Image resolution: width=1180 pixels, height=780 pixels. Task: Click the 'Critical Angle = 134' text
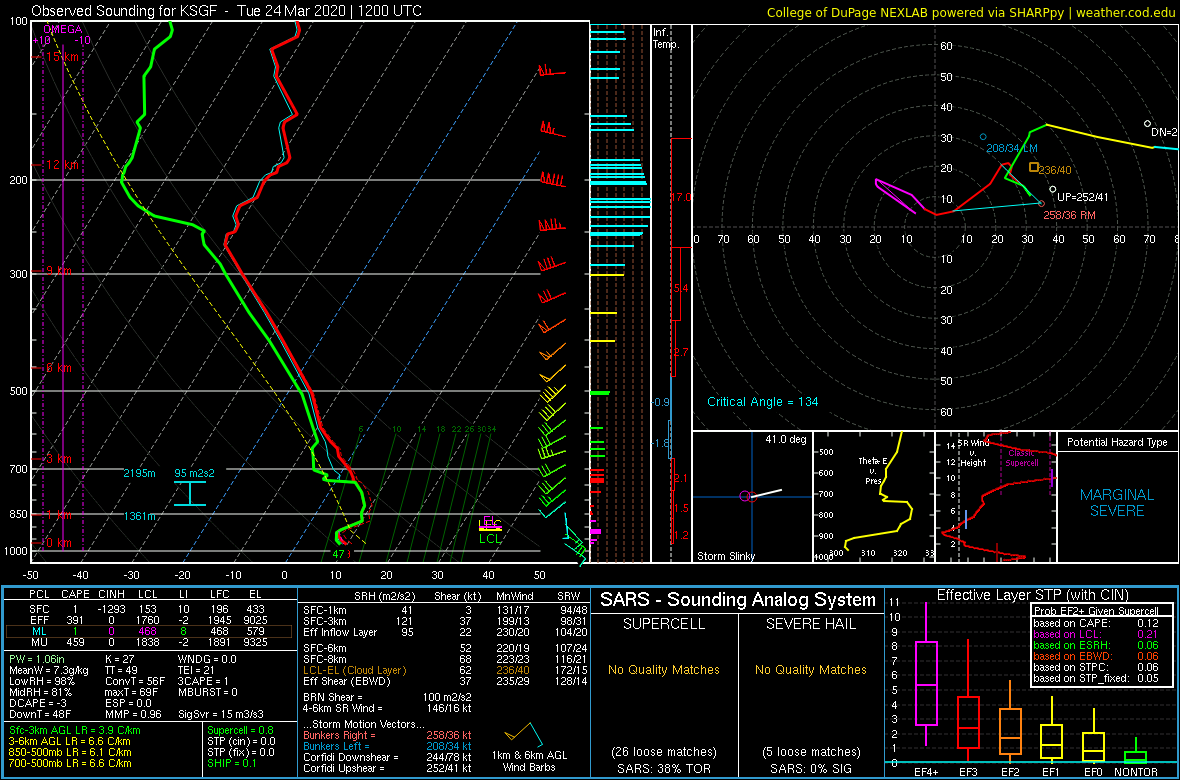[762, 401]
